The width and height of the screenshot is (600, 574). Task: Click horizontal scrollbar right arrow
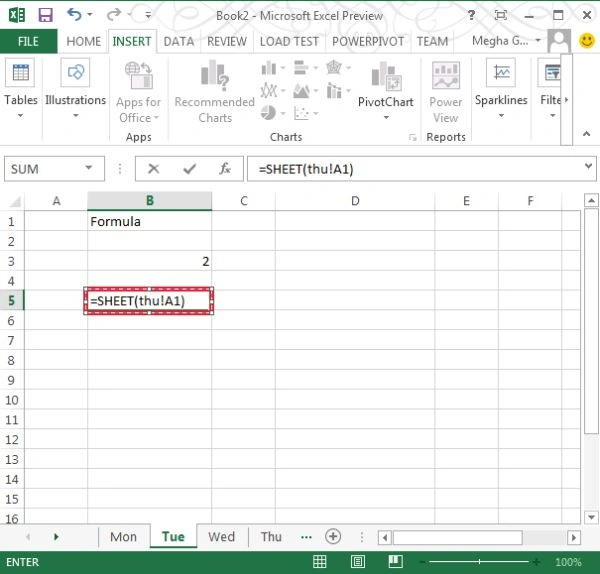pos(573,537)
